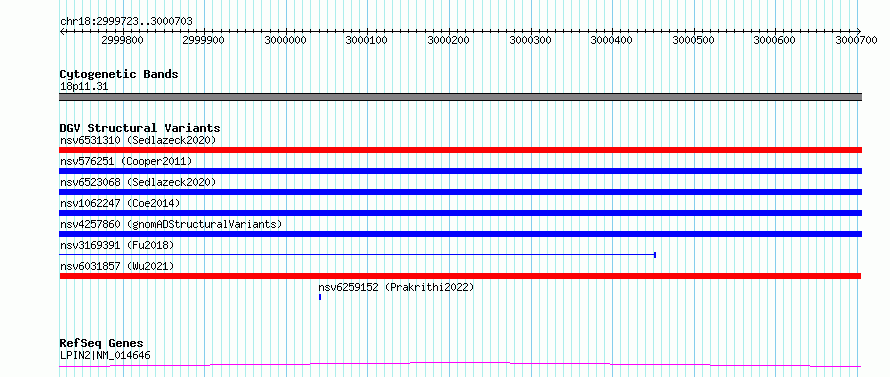Select the blue nsv6523068 variant bar

click(460, 192)
